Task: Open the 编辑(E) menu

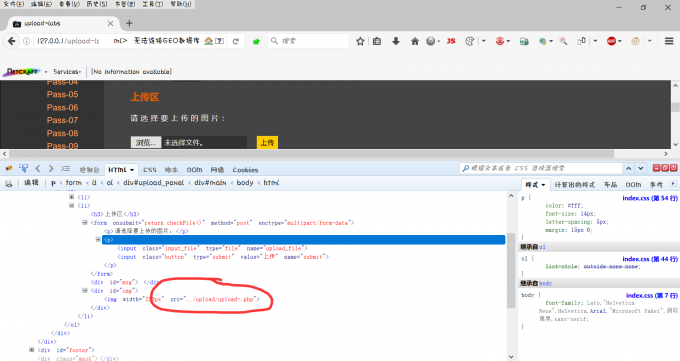Action: tap(42, 3)
